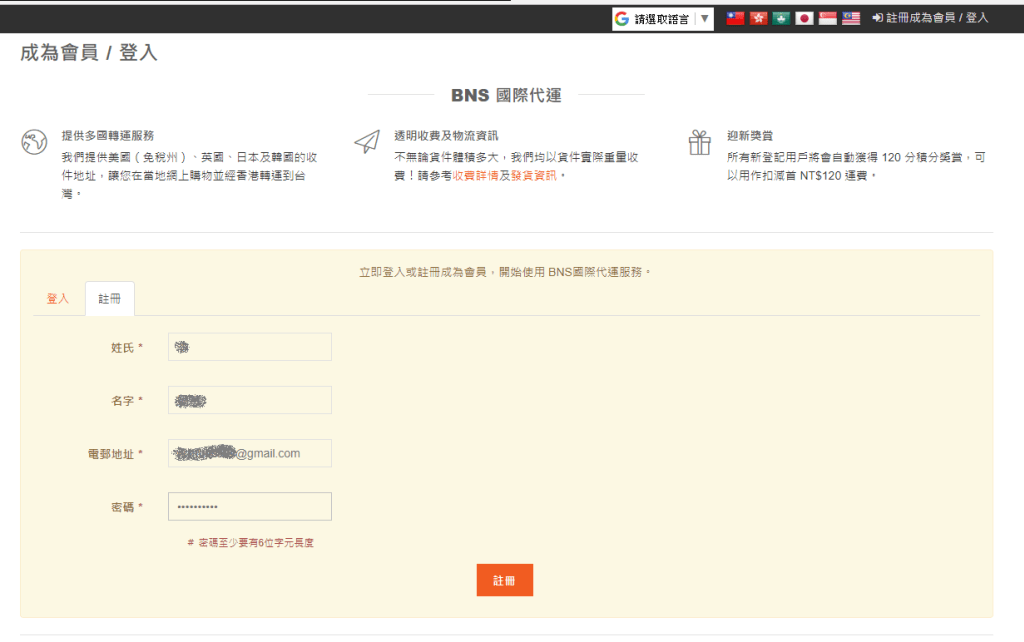The image size is (1024, 642).
Task: Switch to the Japan flag region
Action: (804, 18)
